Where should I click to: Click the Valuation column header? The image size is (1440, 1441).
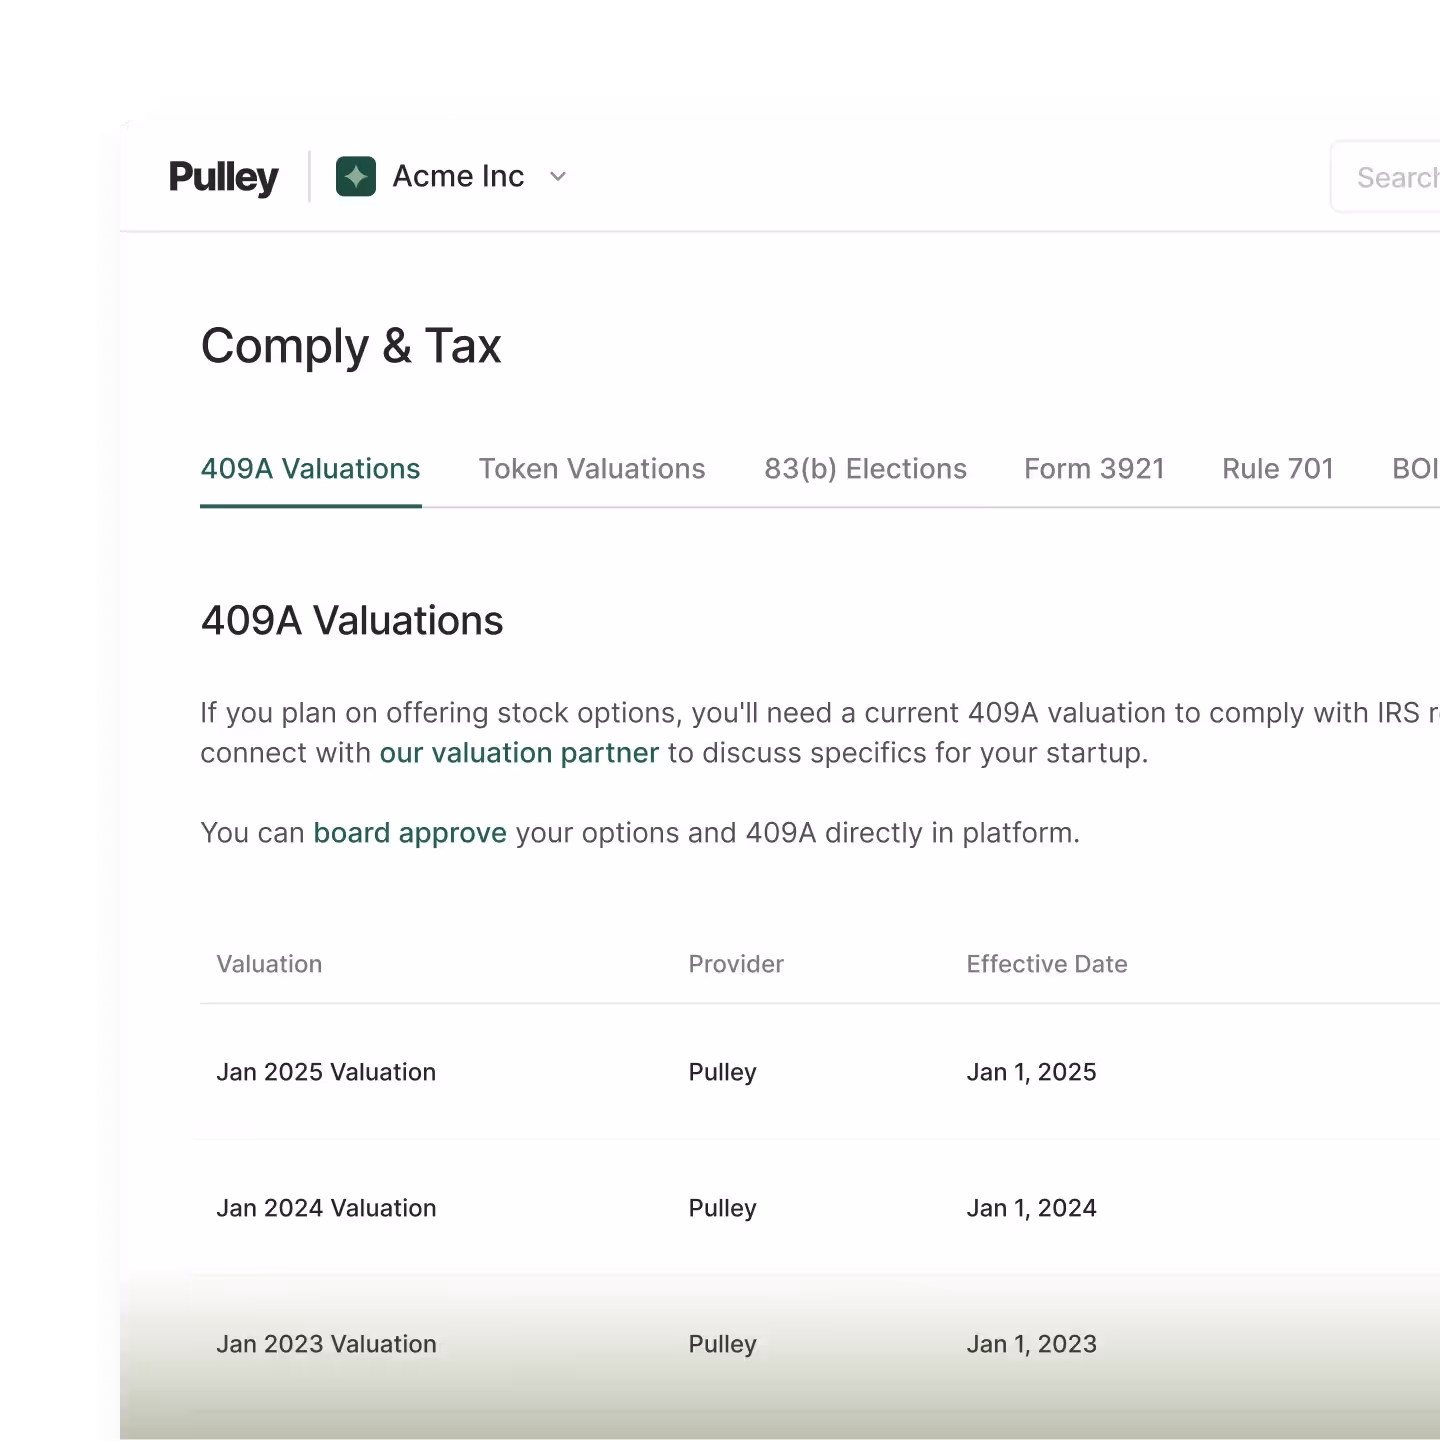269,964
